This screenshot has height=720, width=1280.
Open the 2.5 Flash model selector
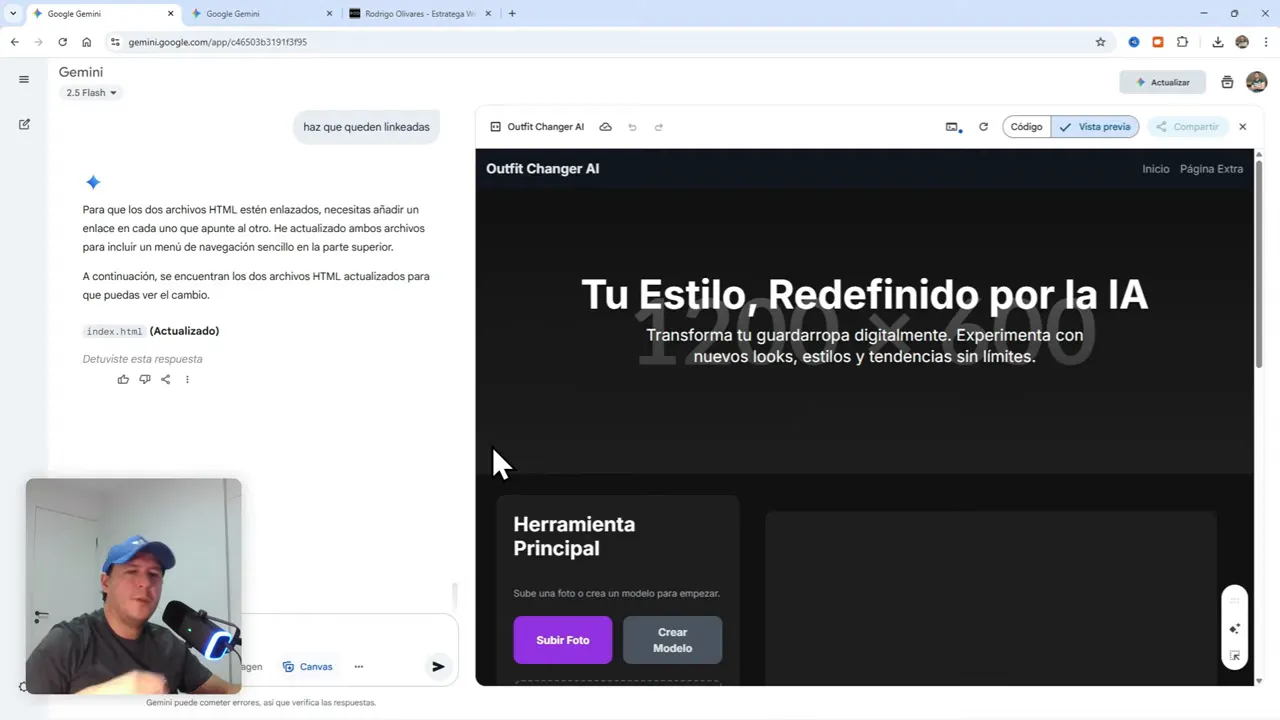tap(90, 92)
